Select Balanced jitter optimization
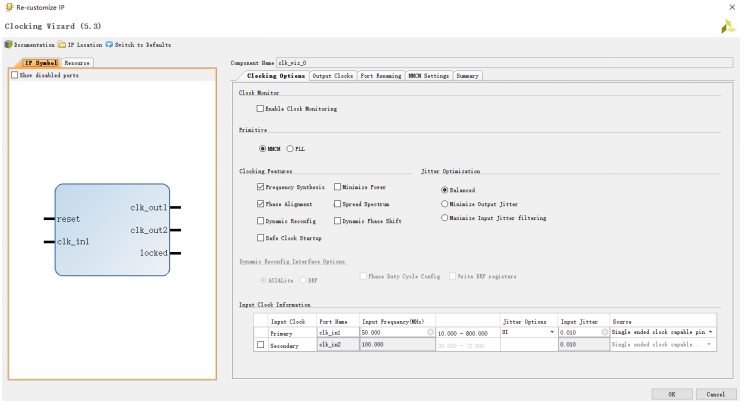 coord(444,189)
